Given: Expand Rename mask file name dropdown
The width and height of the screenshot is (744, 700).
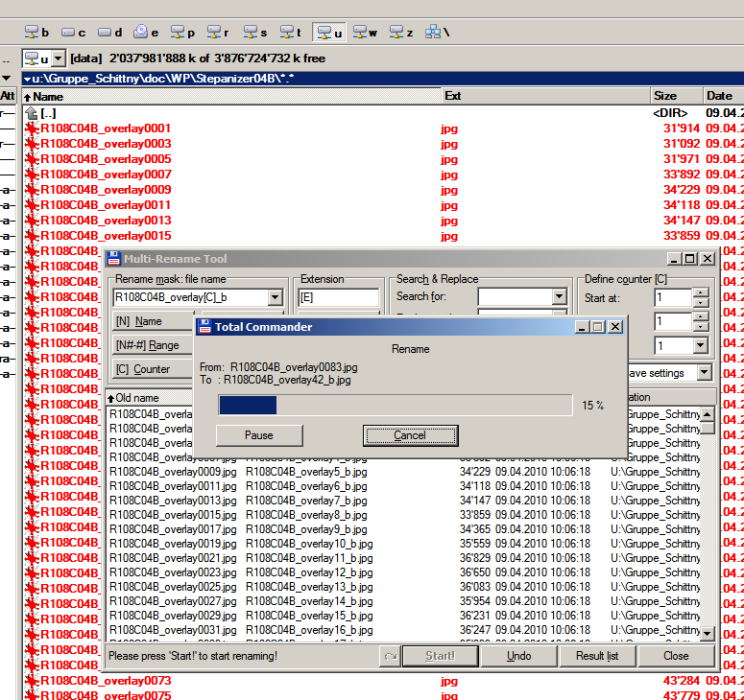Looking at the screenshot, I should point(275,298).
